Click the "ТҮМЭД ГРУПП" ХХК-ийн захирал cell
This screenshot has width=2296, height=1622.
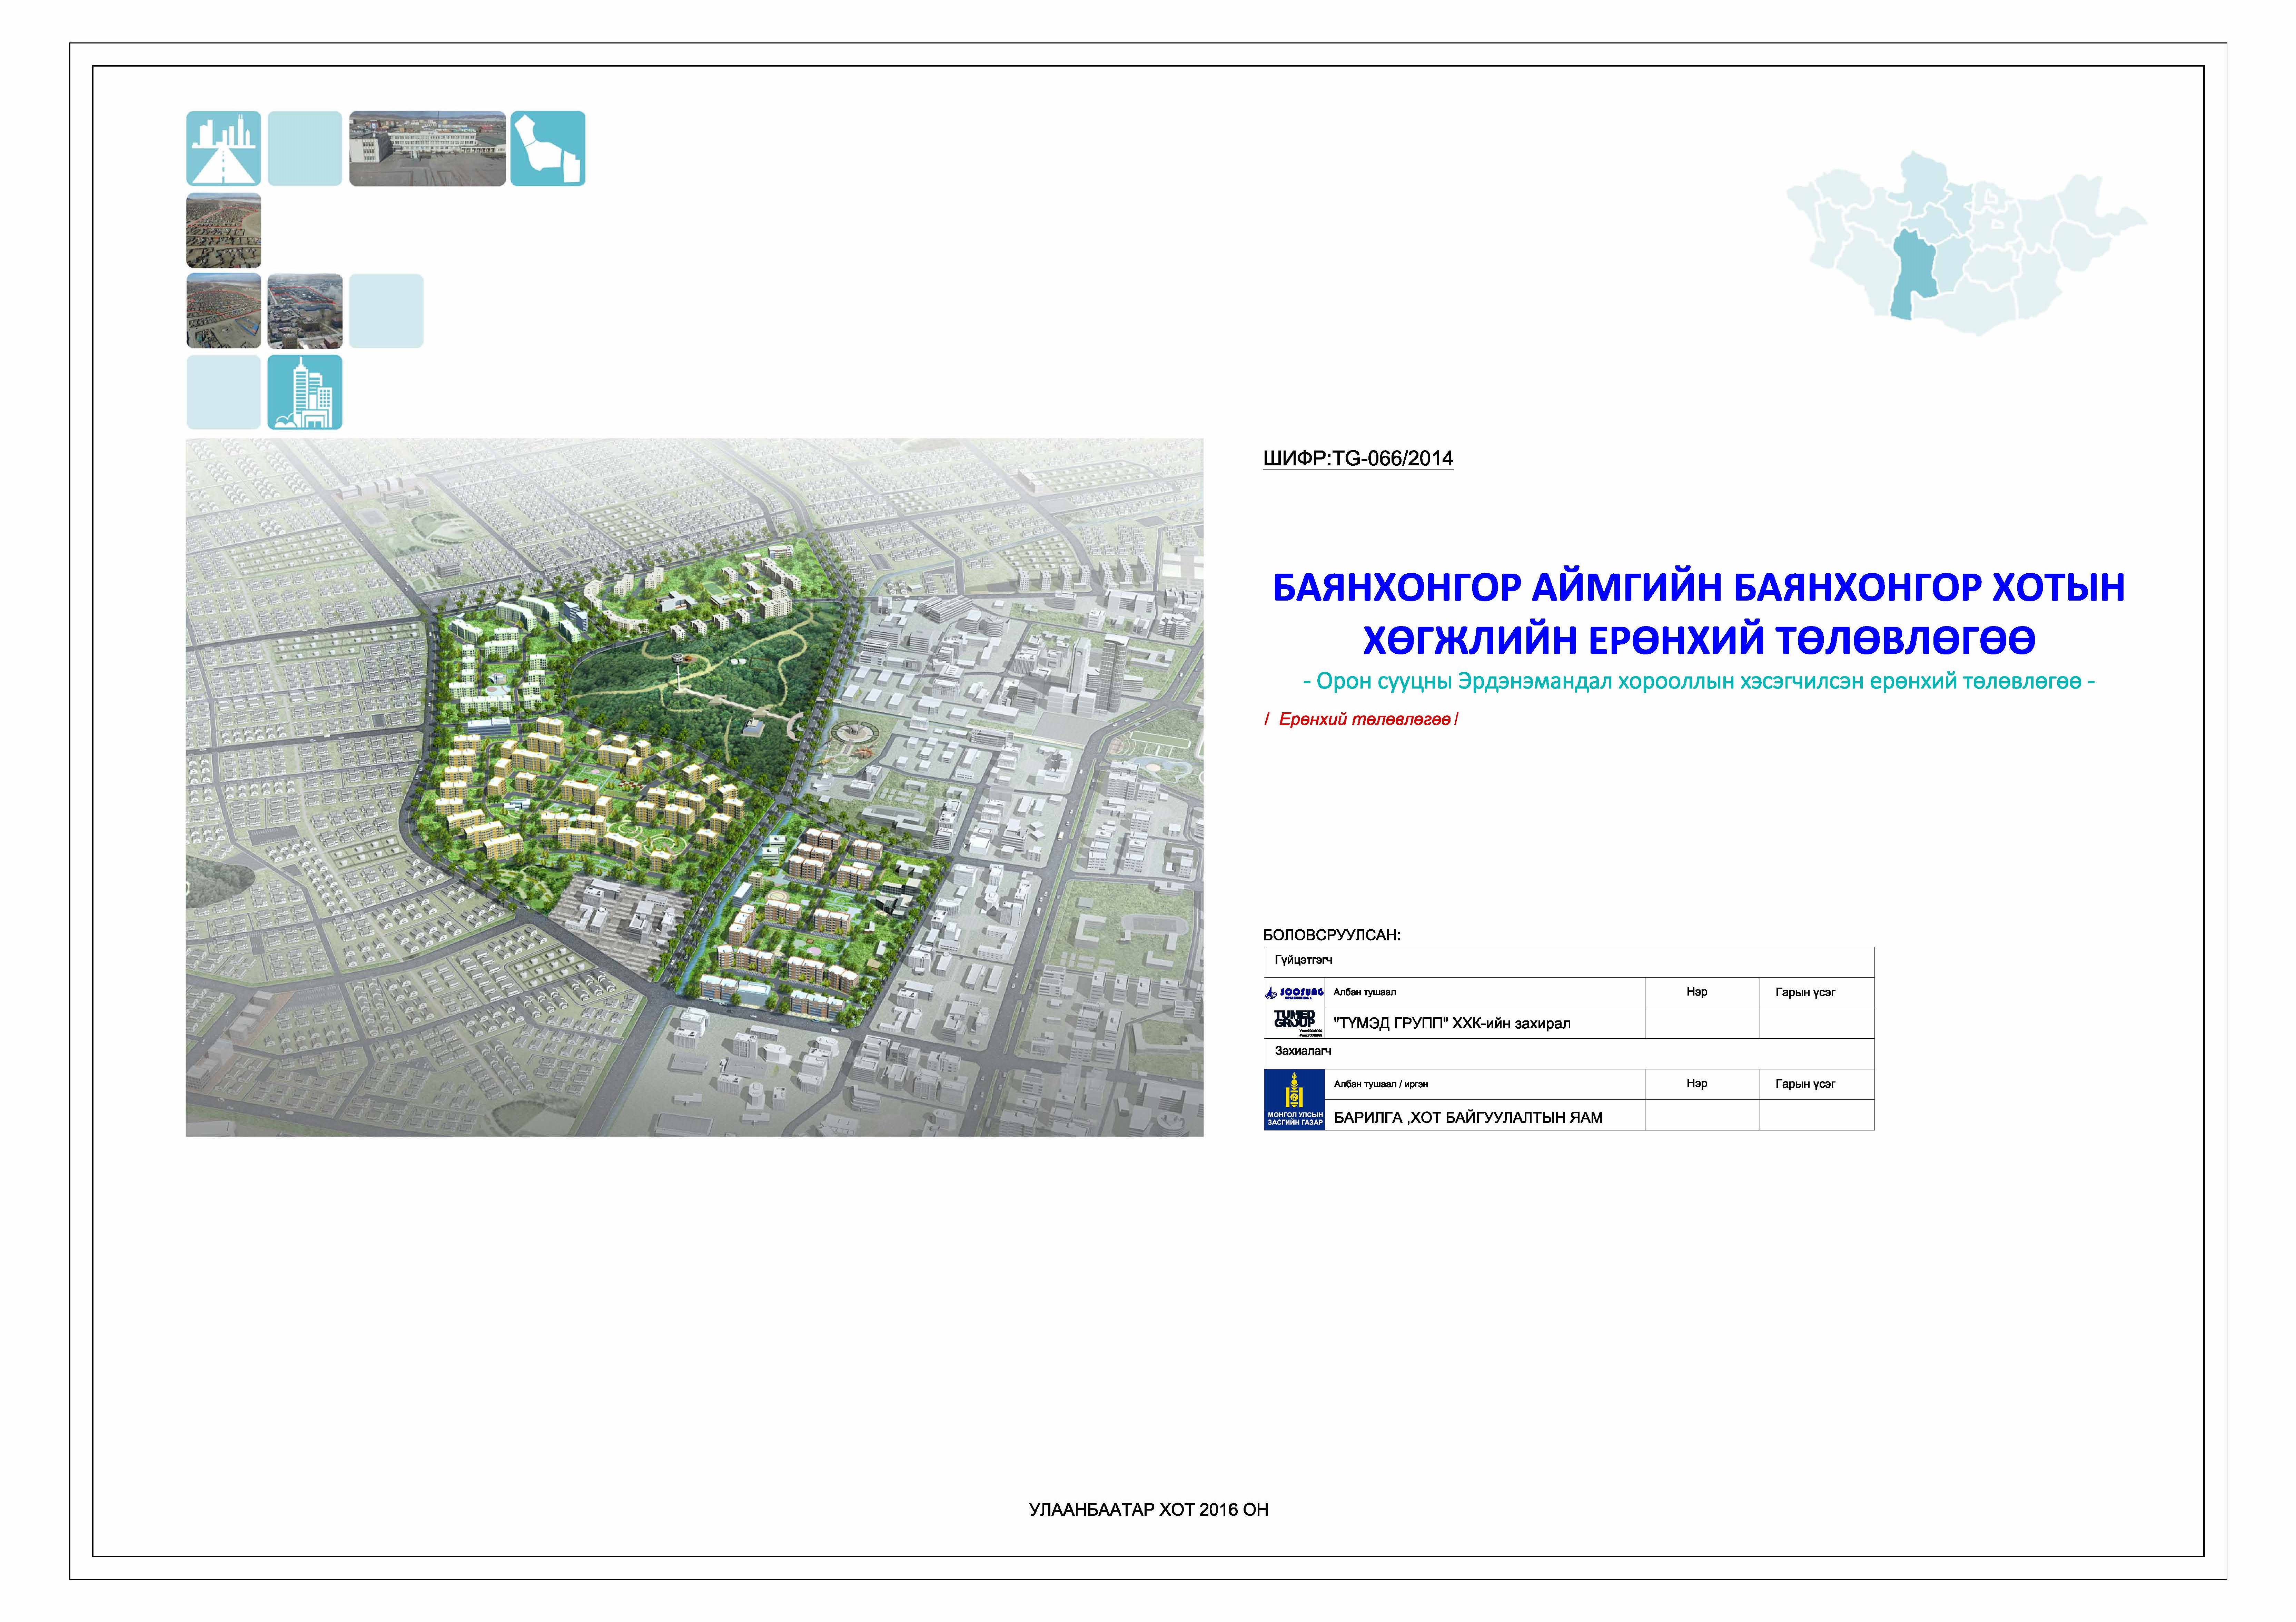tap(1485, 1023)
